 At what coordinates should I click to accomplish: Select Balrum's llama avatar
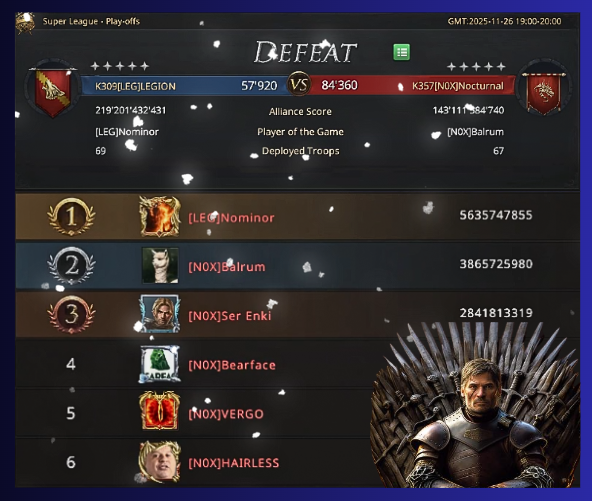click(160, 265)
